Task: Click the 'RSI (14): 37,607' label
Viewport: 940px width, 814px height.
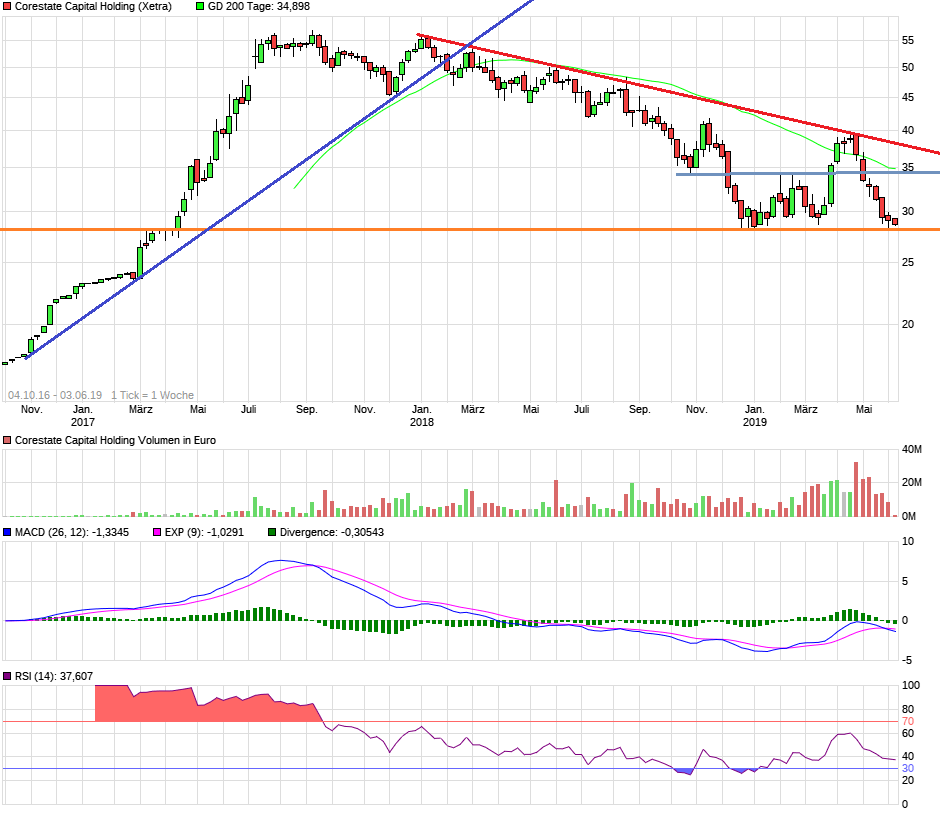Action: (54, 676)
